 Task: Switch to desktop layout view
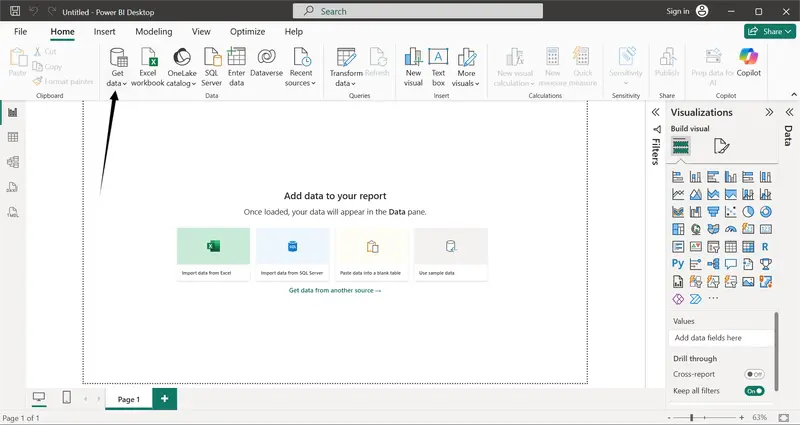click(x=39, y=397)
